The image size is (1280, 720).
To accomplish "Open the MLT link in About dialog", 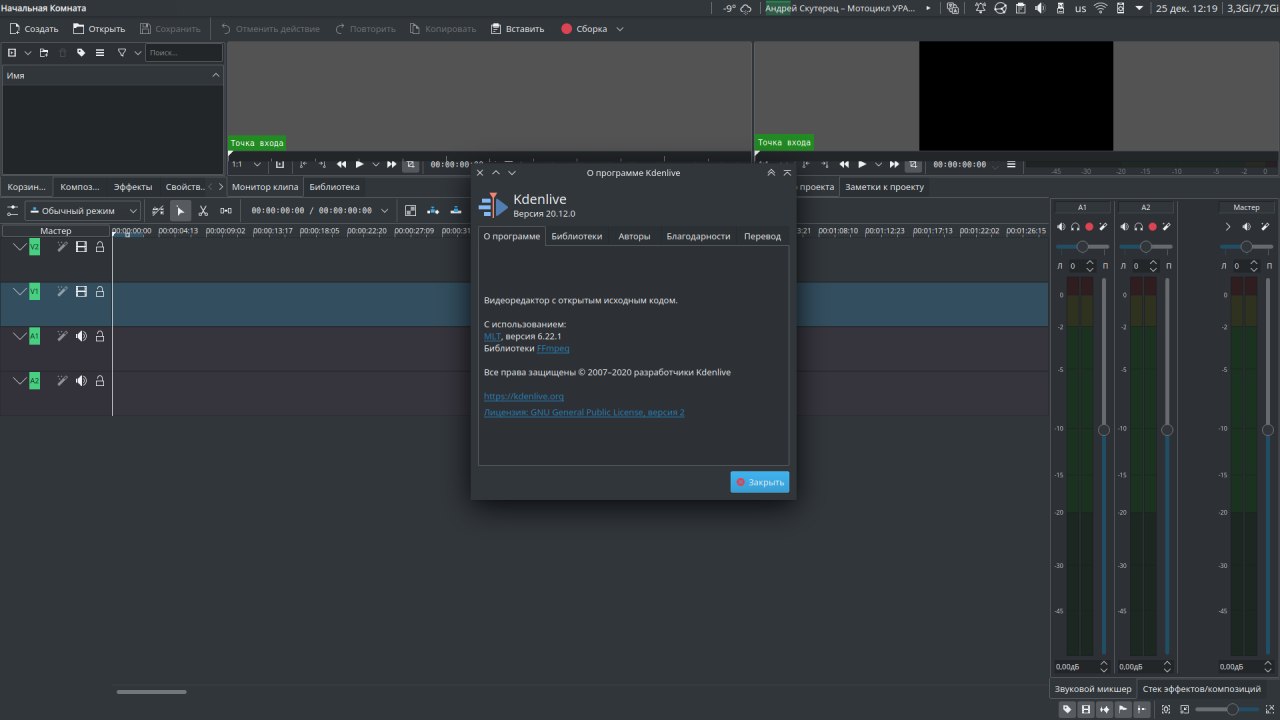I will click(x=492, y=337).
